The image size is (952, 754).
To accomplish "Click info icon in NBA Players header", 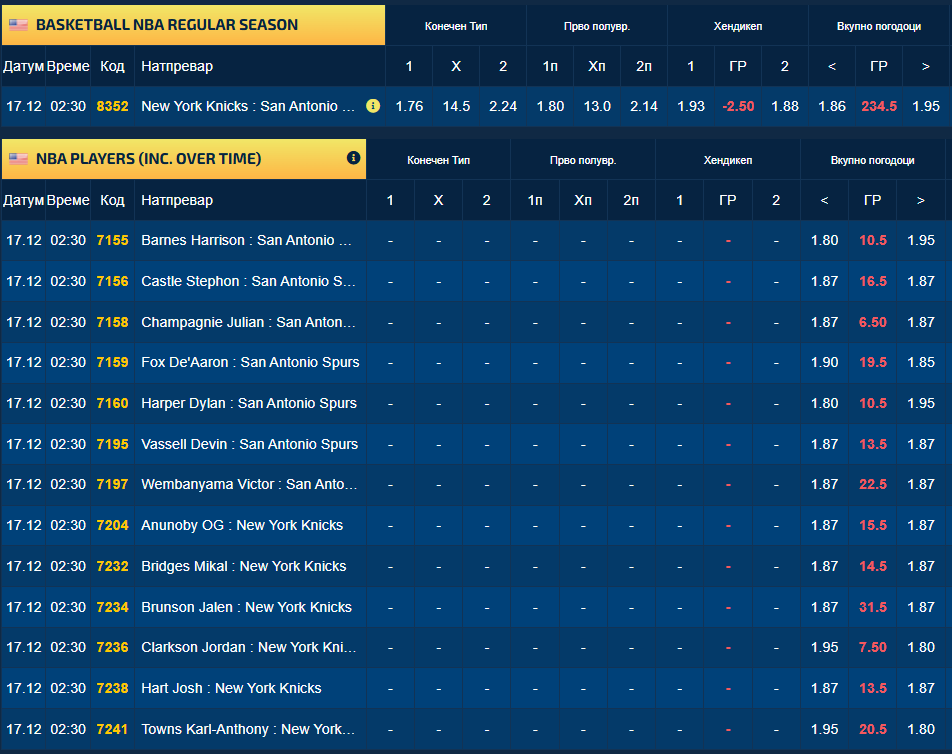I will coord(353,158).
